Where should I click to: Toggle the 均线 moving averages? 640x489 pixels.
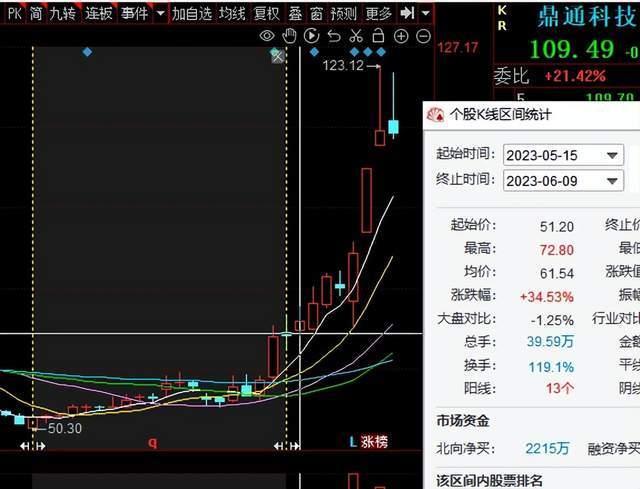(232, 13)
